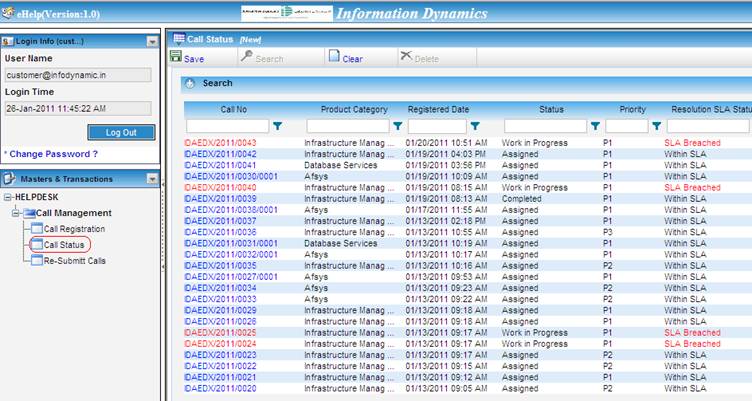Click the Change Password link

click(x=54, y=154)
